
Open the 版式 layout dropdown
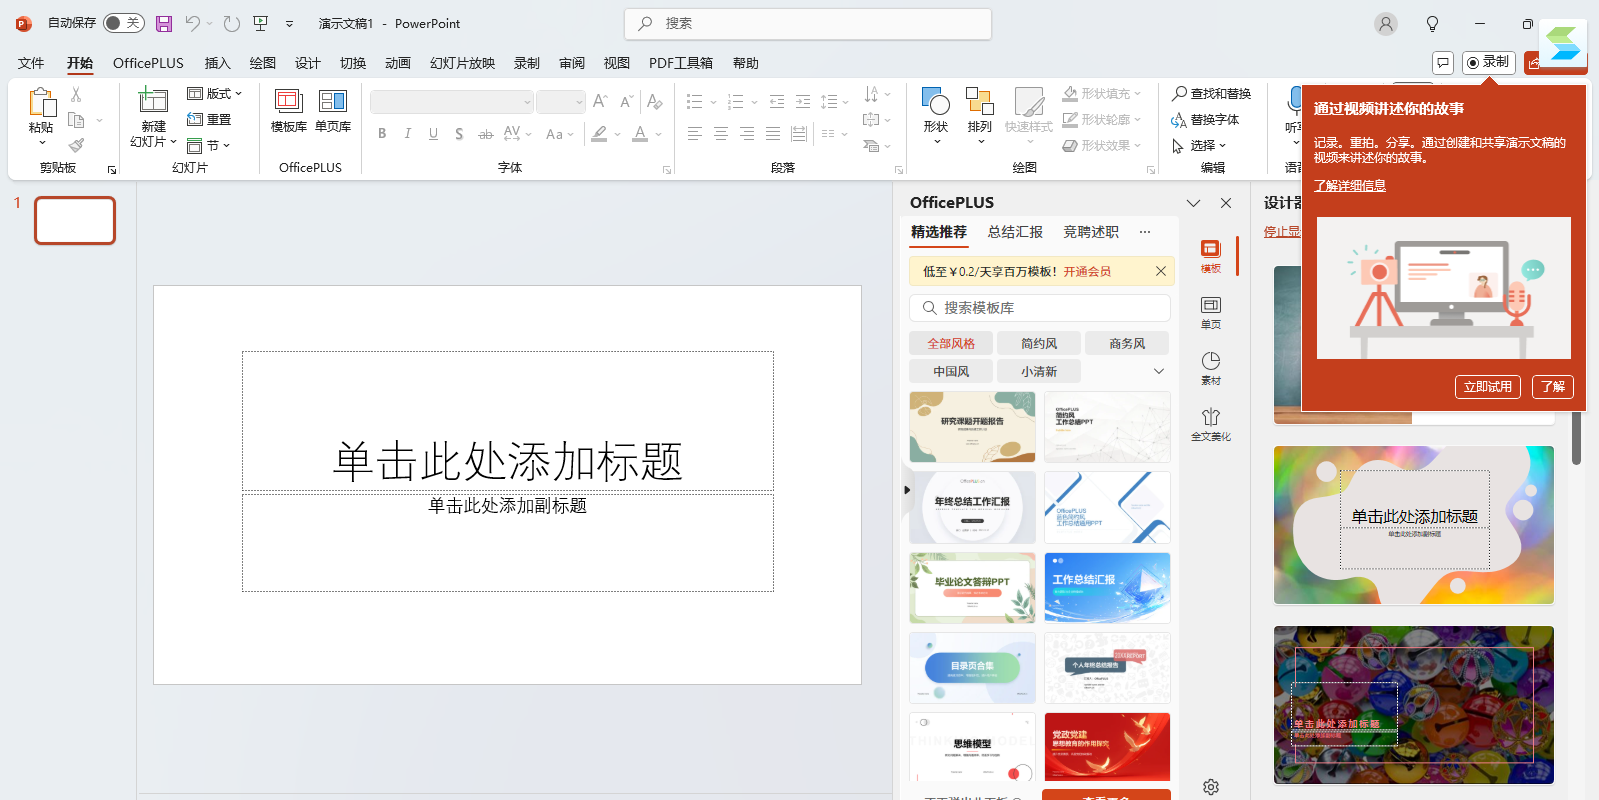[x=216, y=93]
